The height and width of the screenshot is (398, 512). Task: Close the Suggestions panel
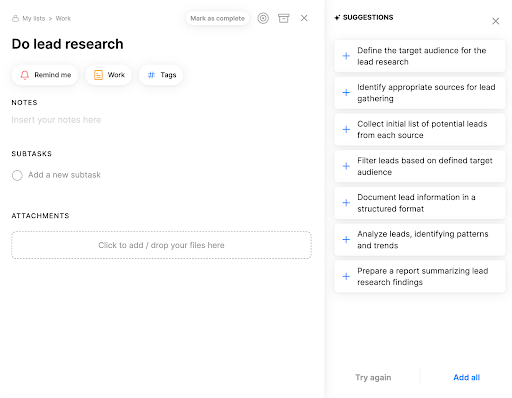coord(496,21)
